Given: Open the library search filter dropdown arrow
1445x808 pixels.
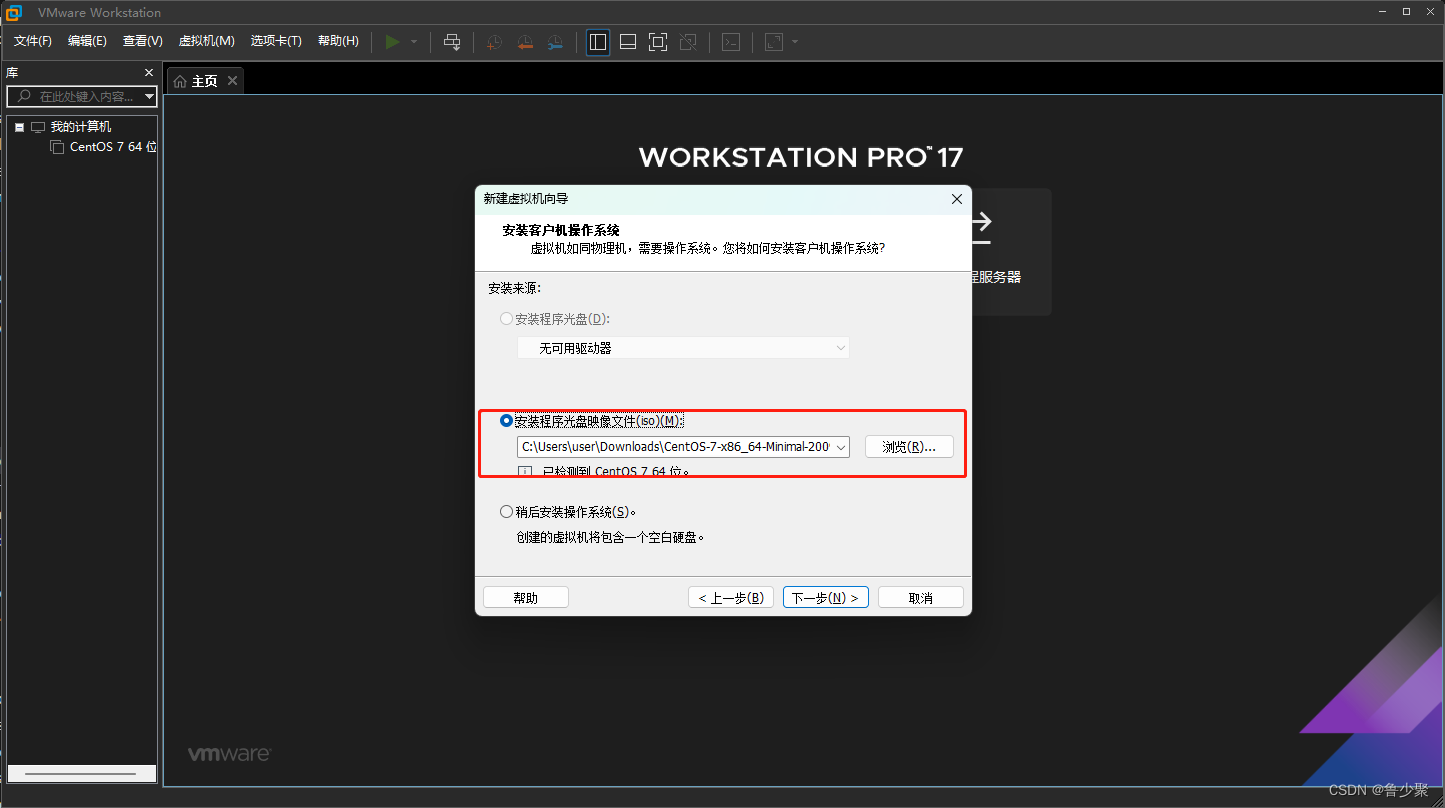Looking at the screenshot, I should click(x=150, y=97).
